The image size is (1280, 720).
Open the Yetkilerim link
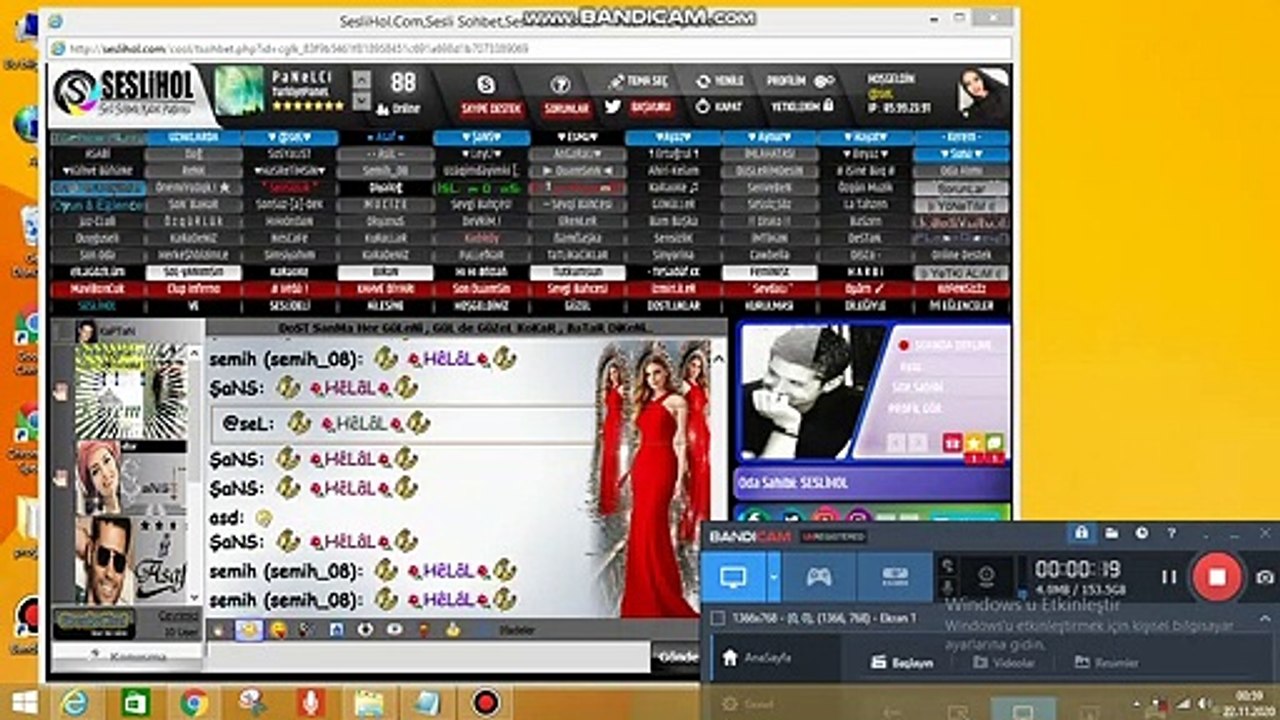(x=802, y=106)
